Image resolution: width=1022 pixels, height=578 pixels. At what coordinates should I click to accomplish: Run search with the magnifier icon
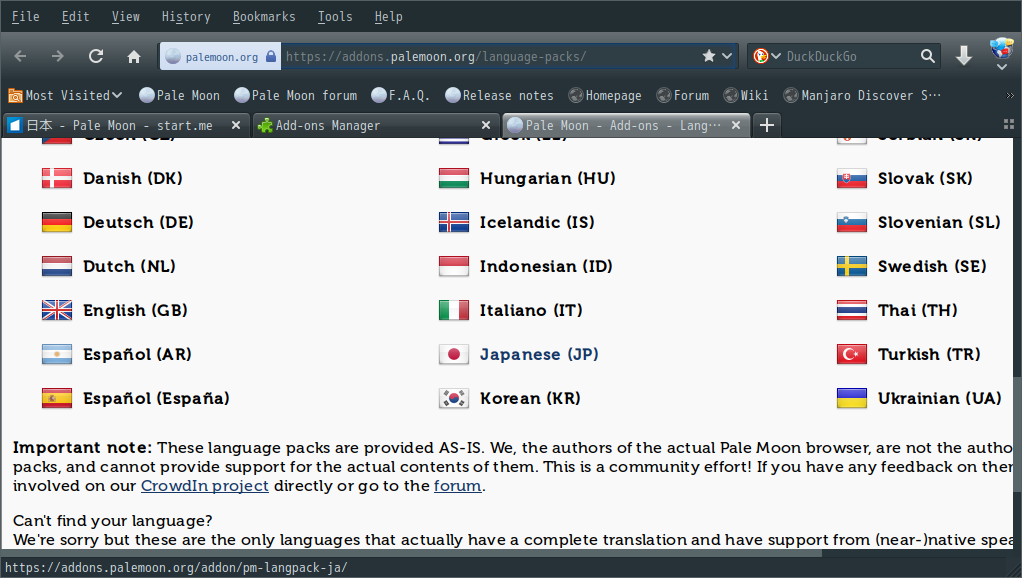pos(927,56)
